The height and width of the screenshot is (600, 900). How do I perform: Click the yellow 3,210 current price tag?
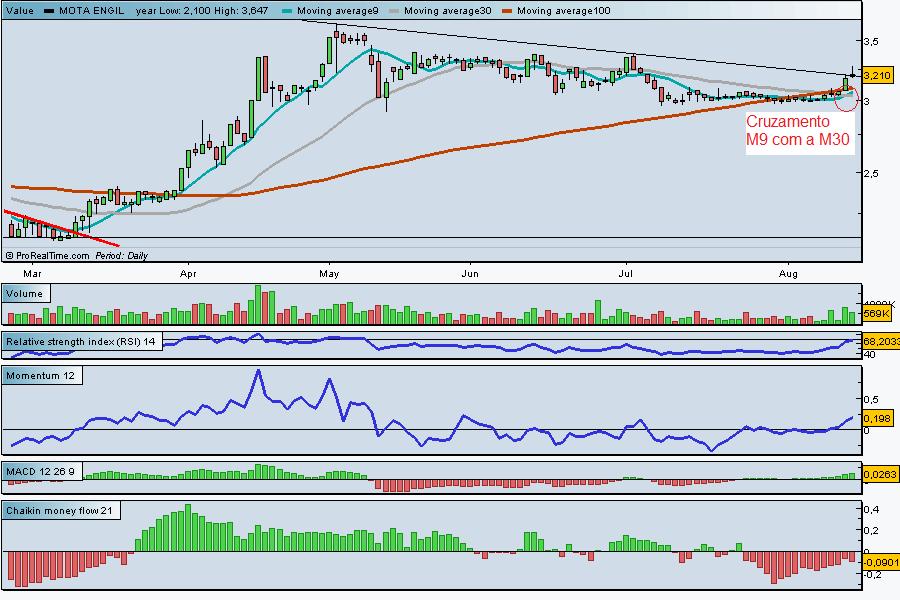[x=878, y=75]
